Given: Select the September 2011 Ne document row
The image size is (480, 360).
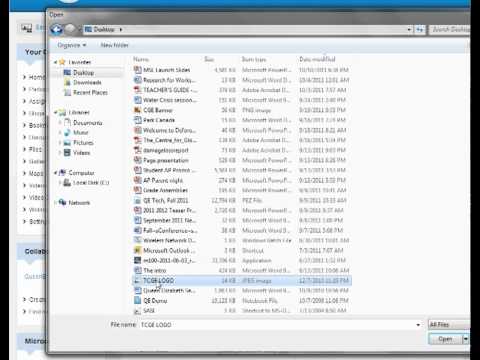Looking at the screenshot, I should coord(241,220).
